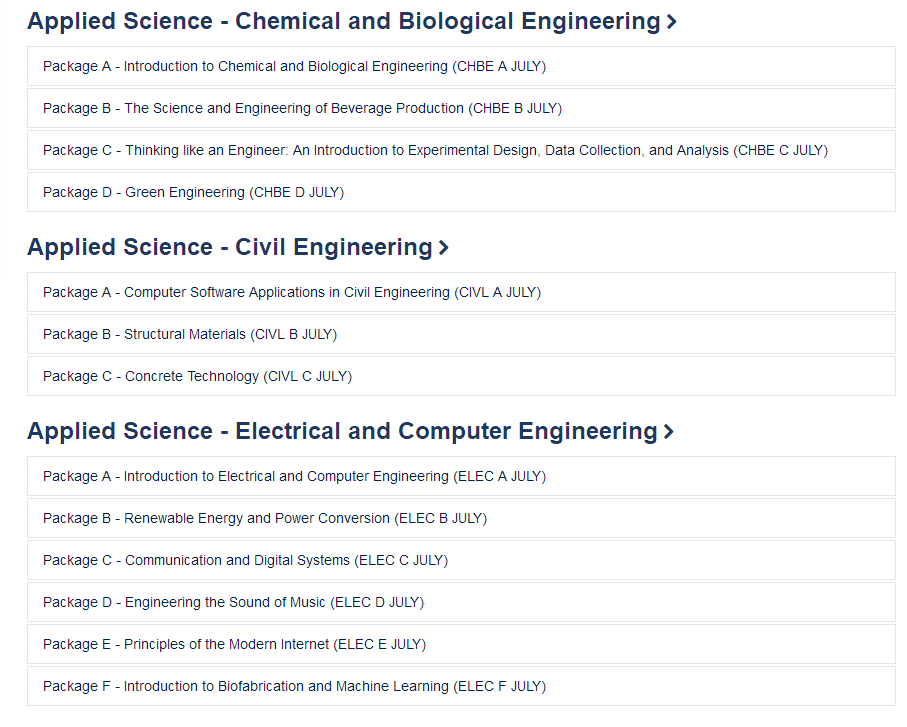Expand Package A Introduction to Chemical and Biological Engineering

pyautogui.click(x=461, y=67)
